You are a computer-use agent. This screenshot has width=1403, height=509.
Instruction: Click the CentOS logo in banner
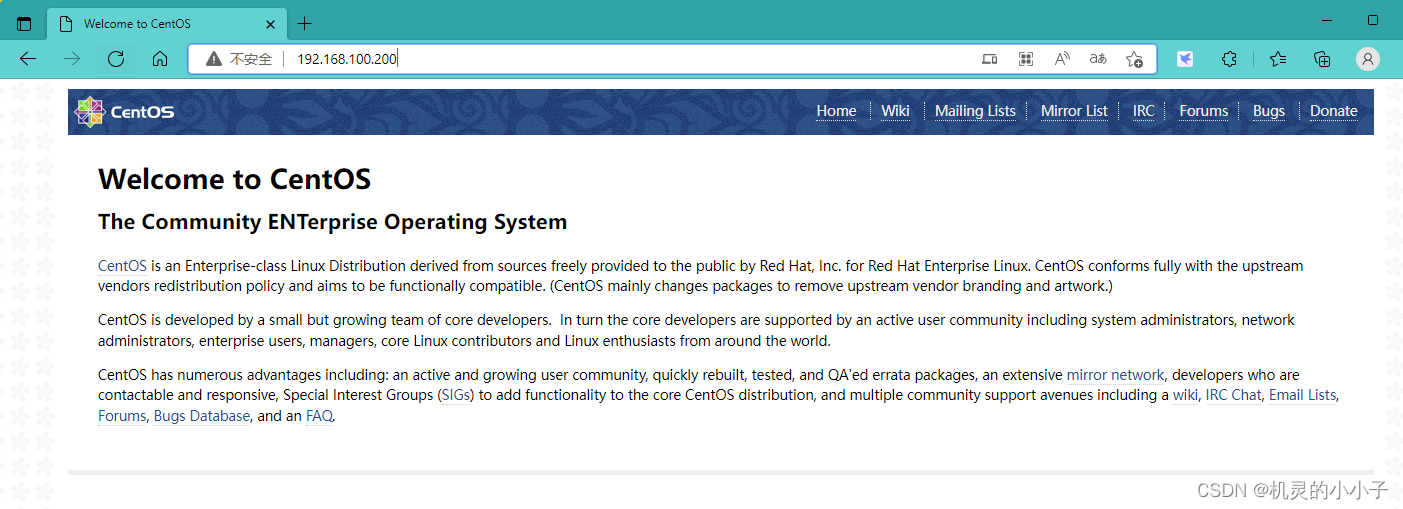pyautogui.click(x=125, y=111)
